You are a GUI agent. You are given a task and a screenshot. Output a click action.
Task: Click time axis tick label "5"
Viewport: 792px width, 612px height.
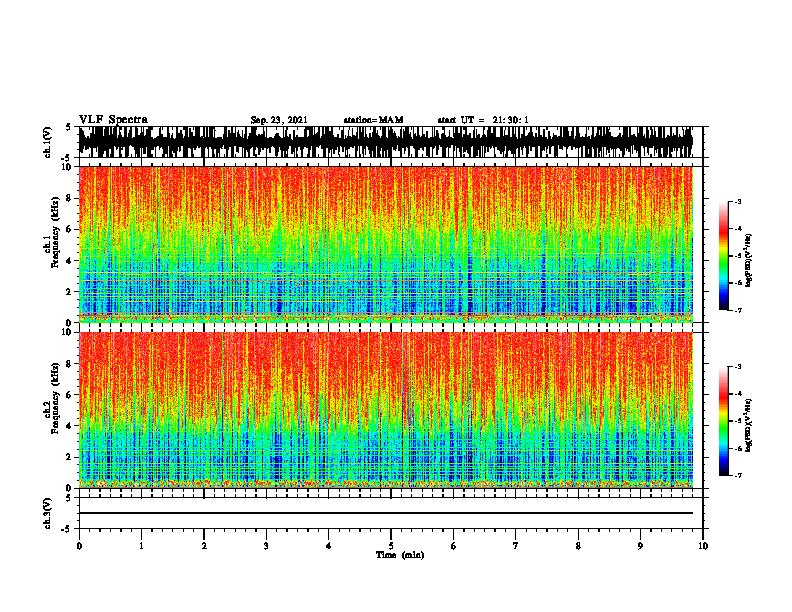coord(391,546)
